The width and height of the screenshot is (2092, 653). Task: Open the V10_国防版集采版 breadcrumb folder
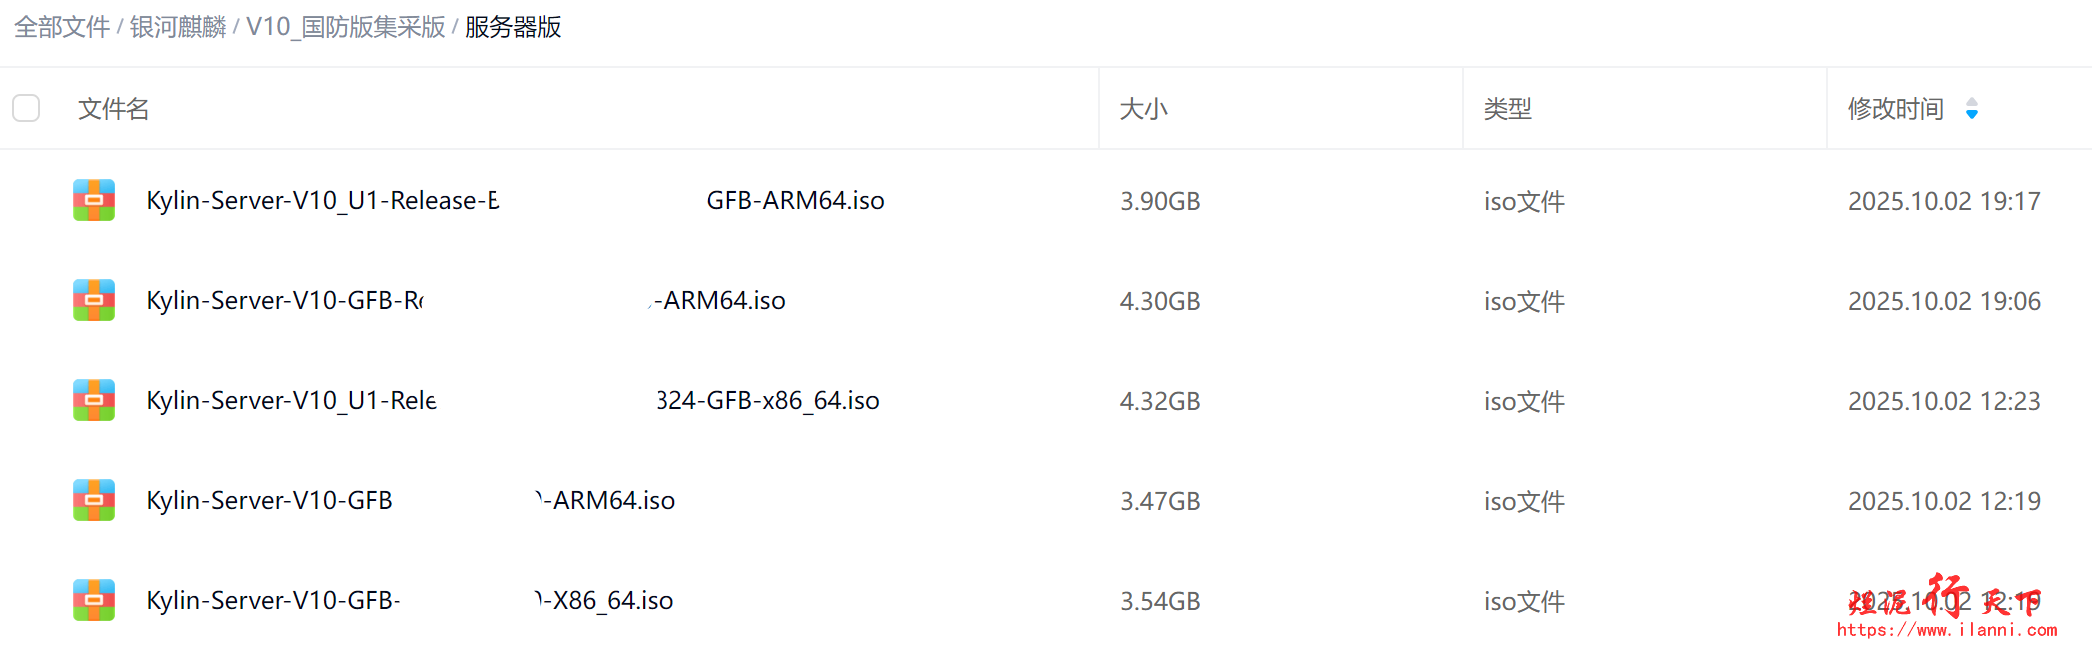[345, 27]
